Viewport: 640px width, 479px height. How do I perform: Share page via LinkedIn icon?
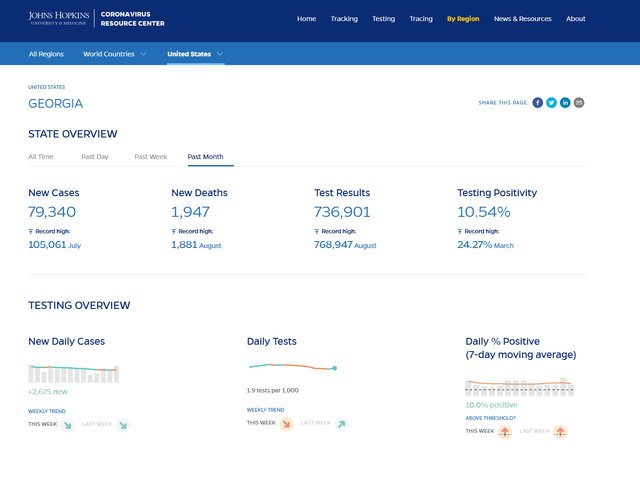[x=565, y=103]
